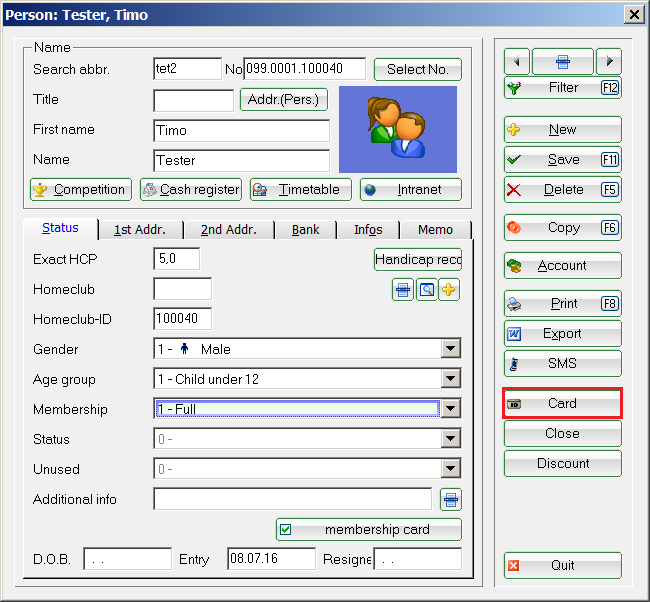
Task: Click the Search abbr. input field
Action: click(187, 68)
